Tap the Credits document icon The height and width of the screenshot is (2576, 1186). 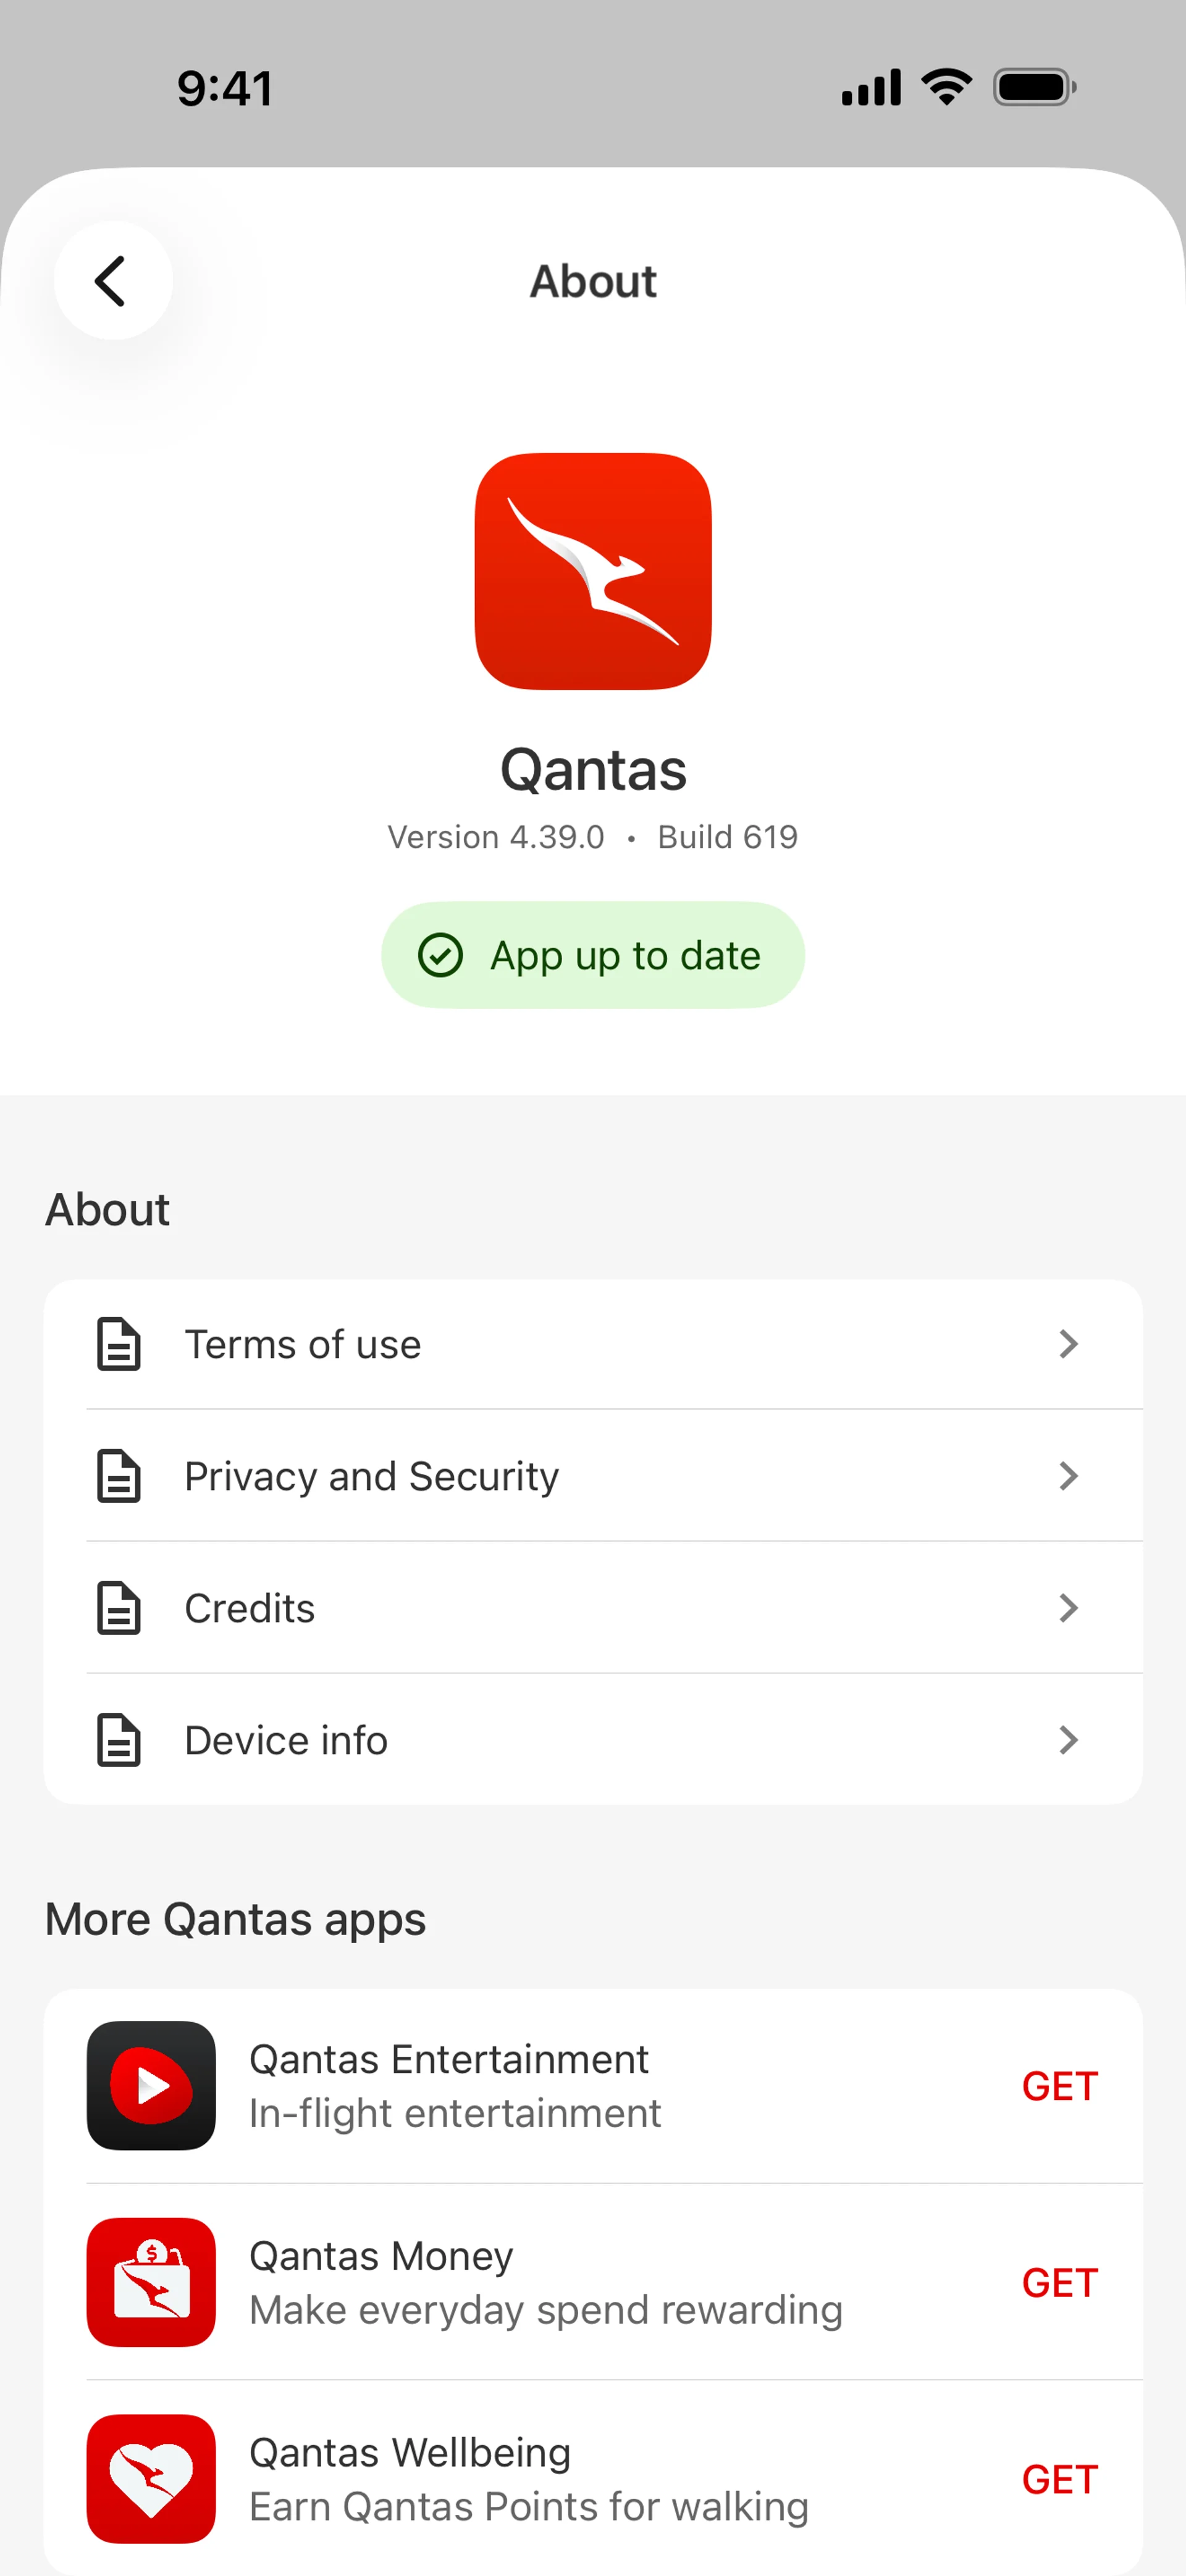point(118,1608)
